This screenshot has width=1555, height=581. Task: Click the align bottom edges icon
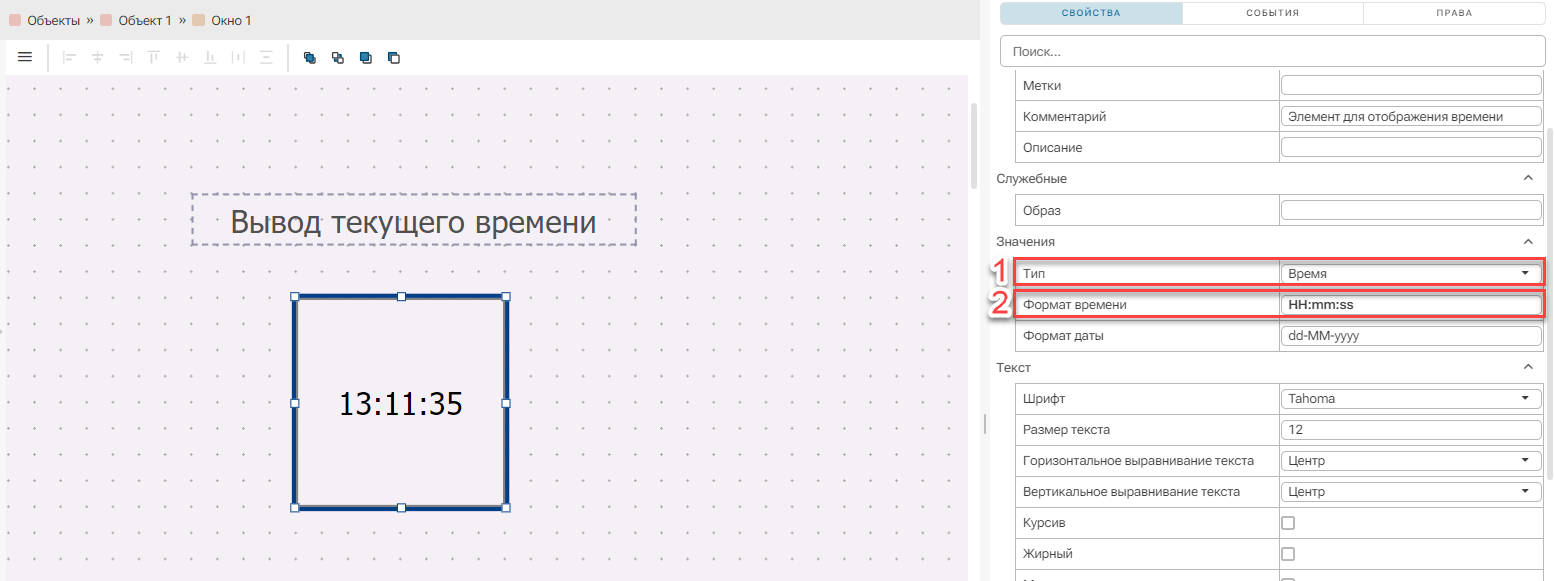(x=210, y=57)
